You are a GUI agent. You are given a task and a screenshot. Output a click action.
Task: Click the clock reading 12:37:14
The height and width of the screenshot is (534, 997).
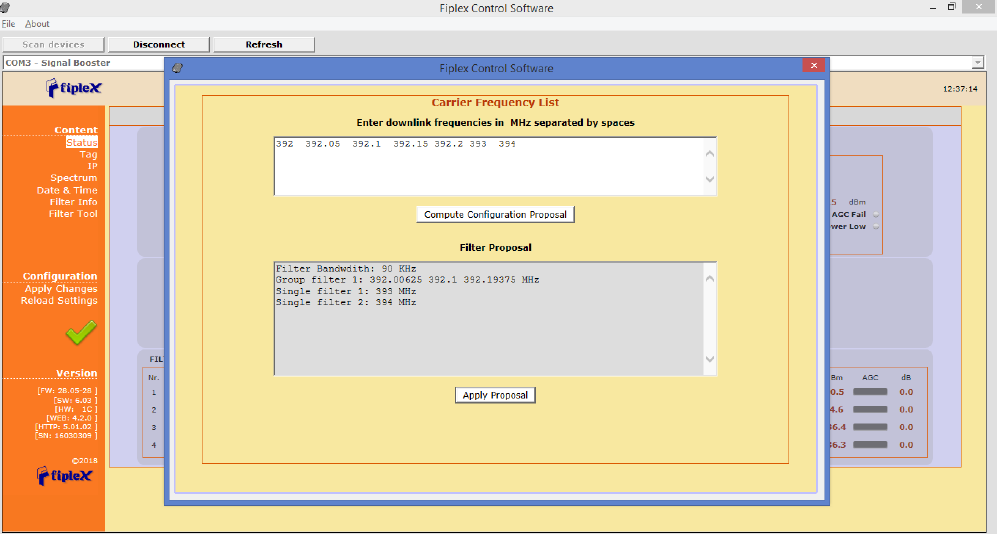[x=960, y=89]
